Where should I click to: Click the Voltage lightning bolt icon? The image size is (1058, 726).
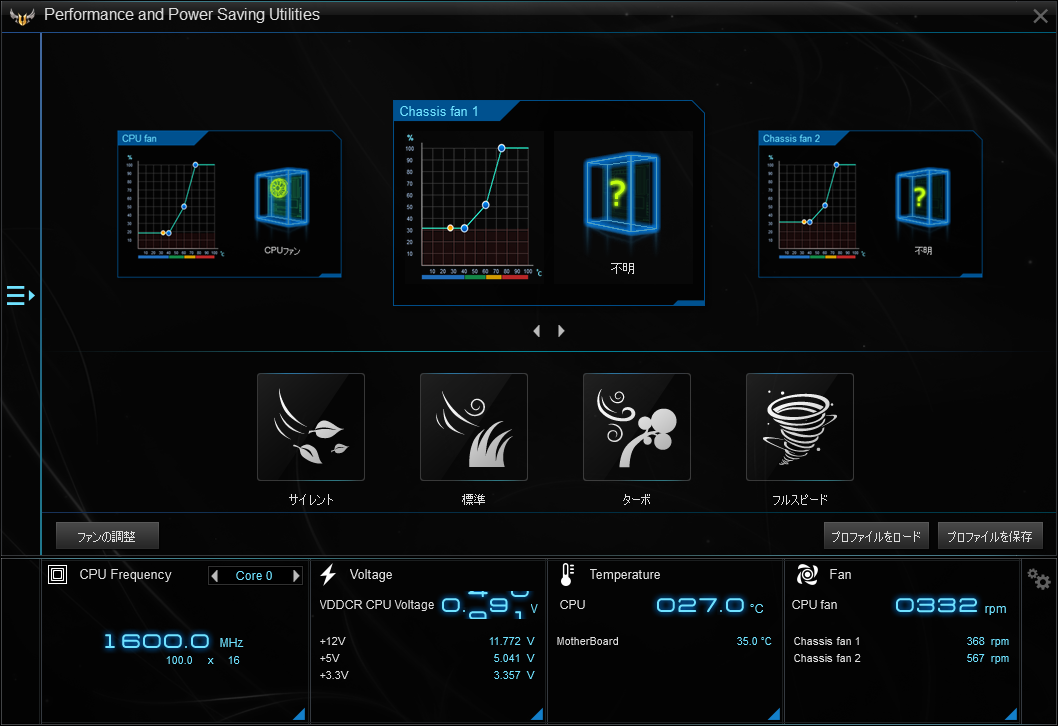click(x=328, y=573)
